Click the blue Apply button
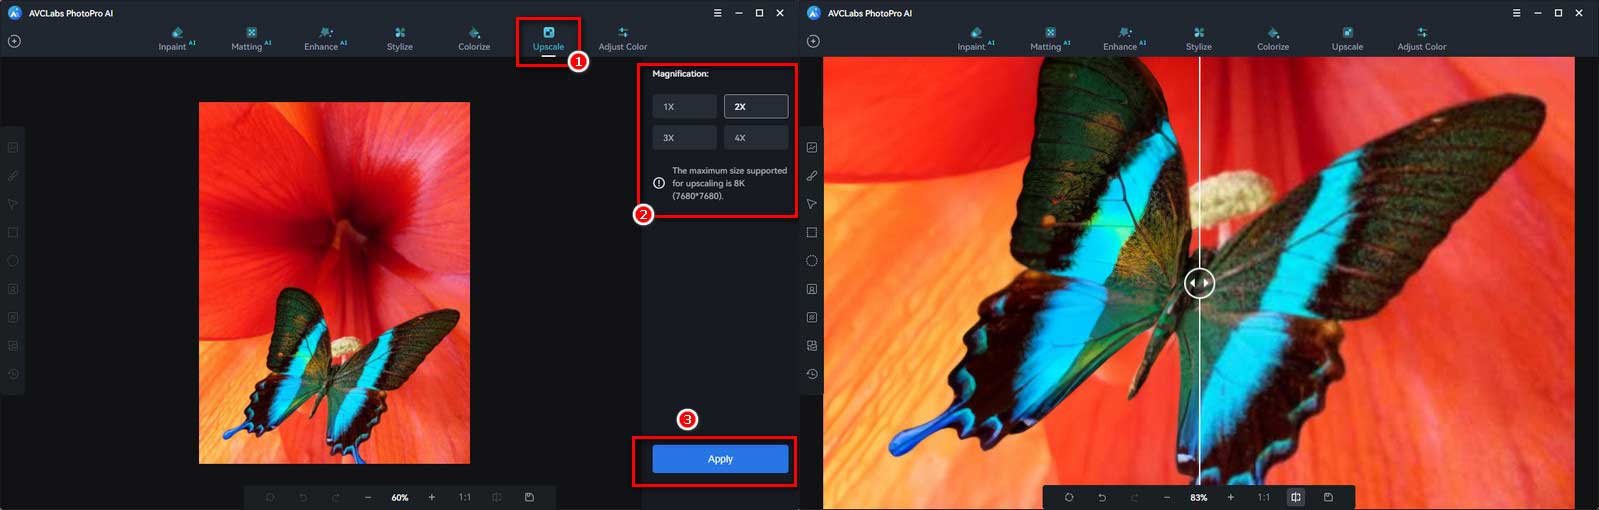1599x510 pixels. [720, 459]
